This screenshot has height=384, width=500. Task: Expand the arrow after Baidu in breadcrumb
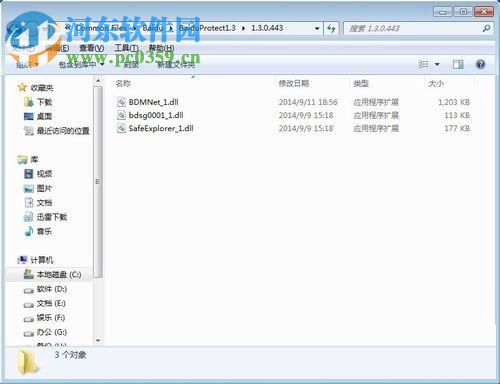(171, 28)
